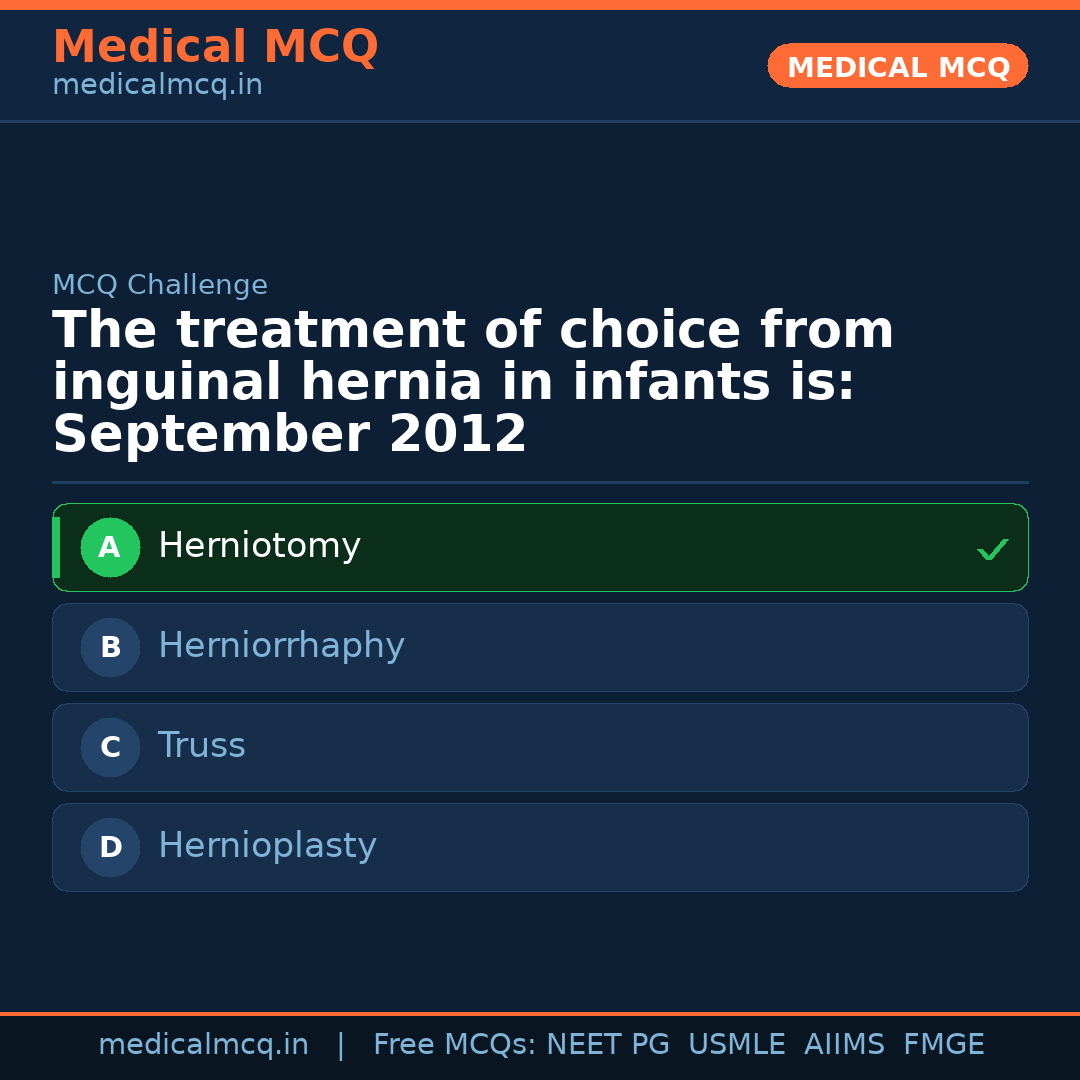Click the green checkmark on Herniotomy

[x=992, y=549]
